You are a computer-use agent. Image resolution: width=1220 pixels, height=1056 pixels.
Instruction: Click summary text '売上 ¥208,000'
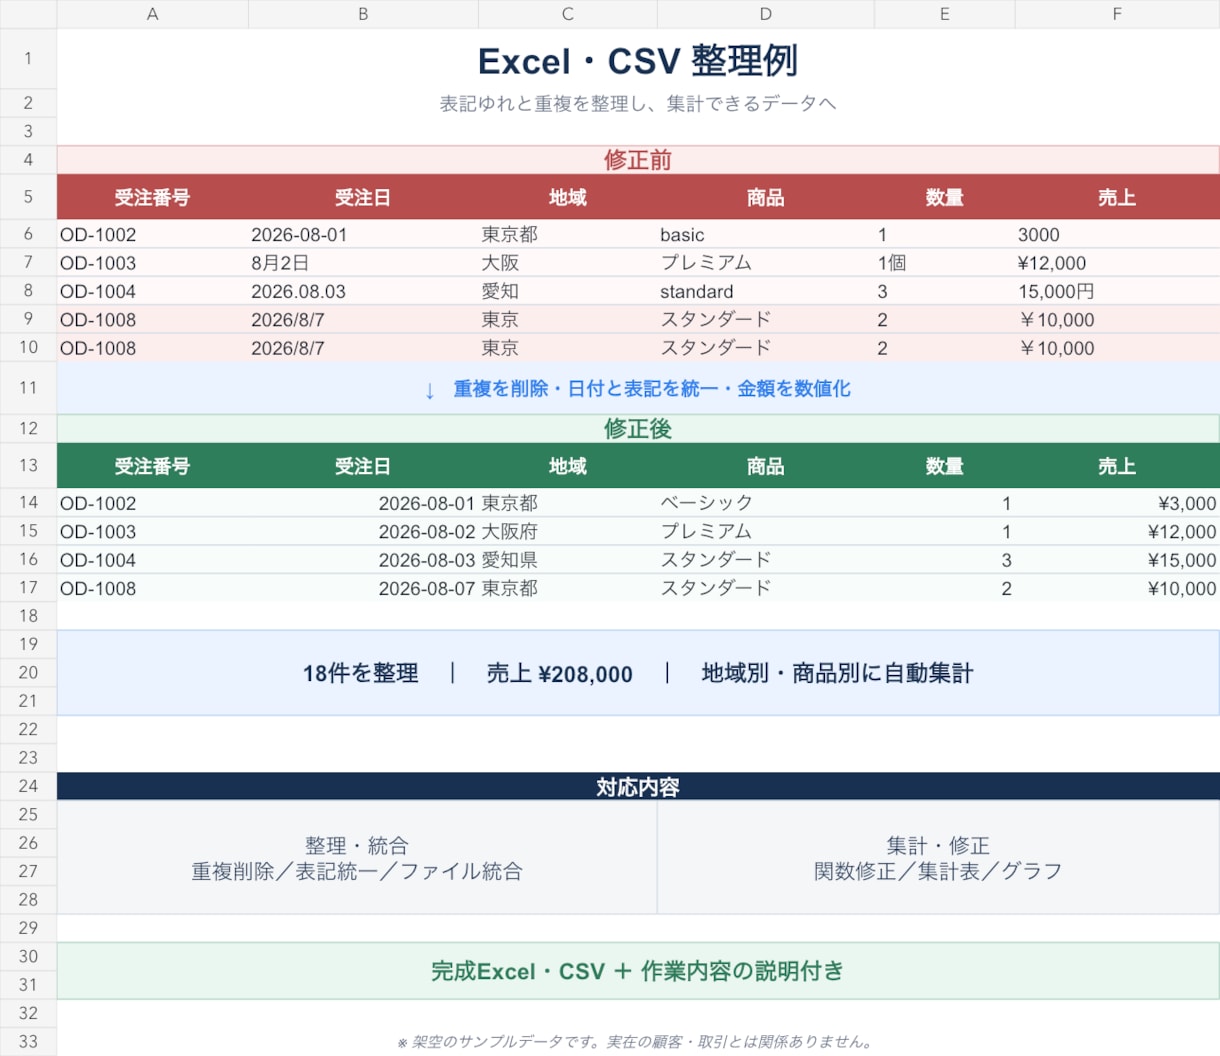pyautogui.click(x=560, y=674)
